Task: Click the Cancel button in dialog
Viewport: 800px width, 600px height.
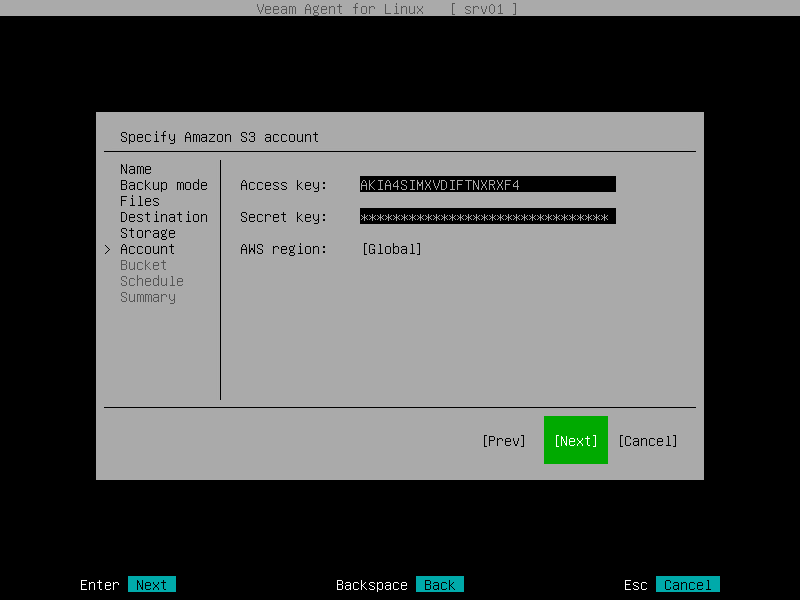Action: tap(648, 440)
